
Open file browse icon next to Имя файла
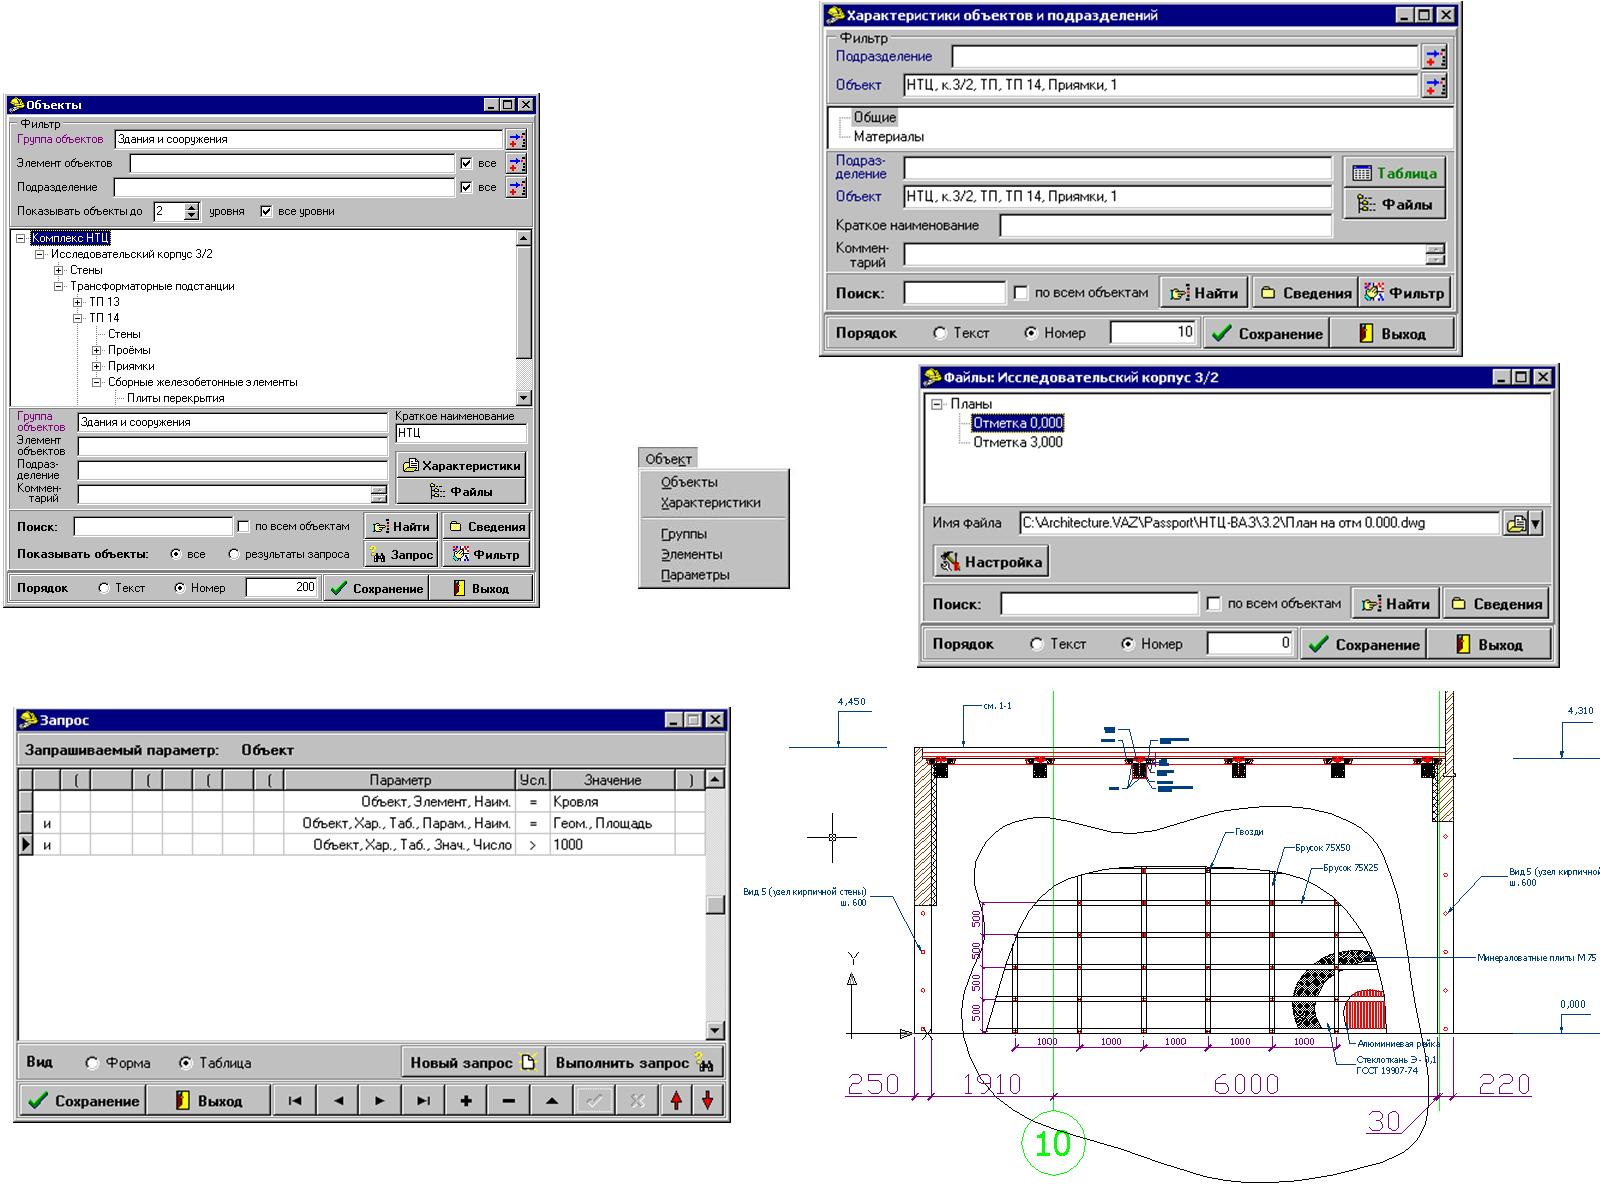coord(1515,523)
